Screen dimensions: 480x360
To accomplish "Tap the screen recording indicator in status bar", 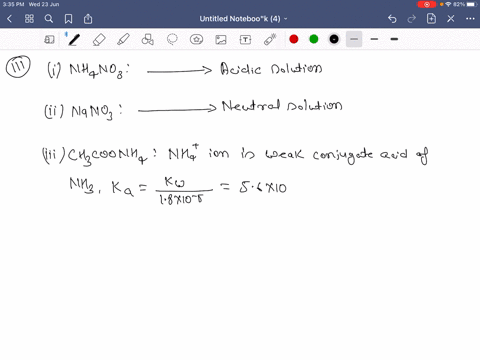I will pyautogui.click(x=426, y=4).
